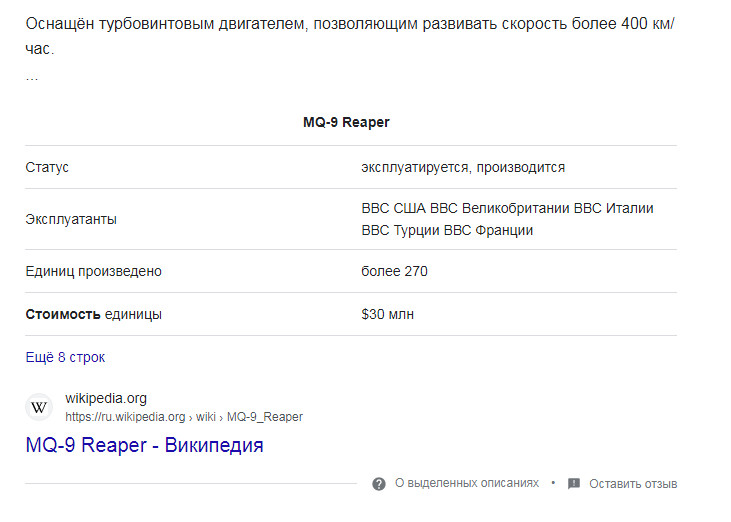
Task: Click the 'Стоимость единицы' row label
Action: point(94,315)
